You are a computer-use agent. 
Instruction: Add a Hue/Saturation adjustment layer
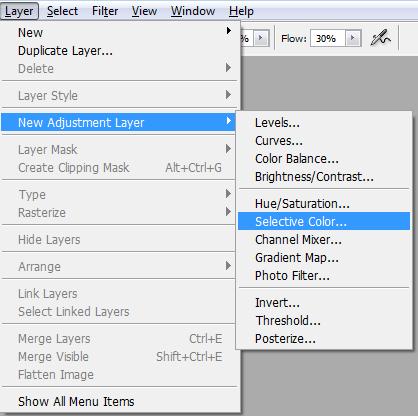pyautogui.click(x=324, y=203)
